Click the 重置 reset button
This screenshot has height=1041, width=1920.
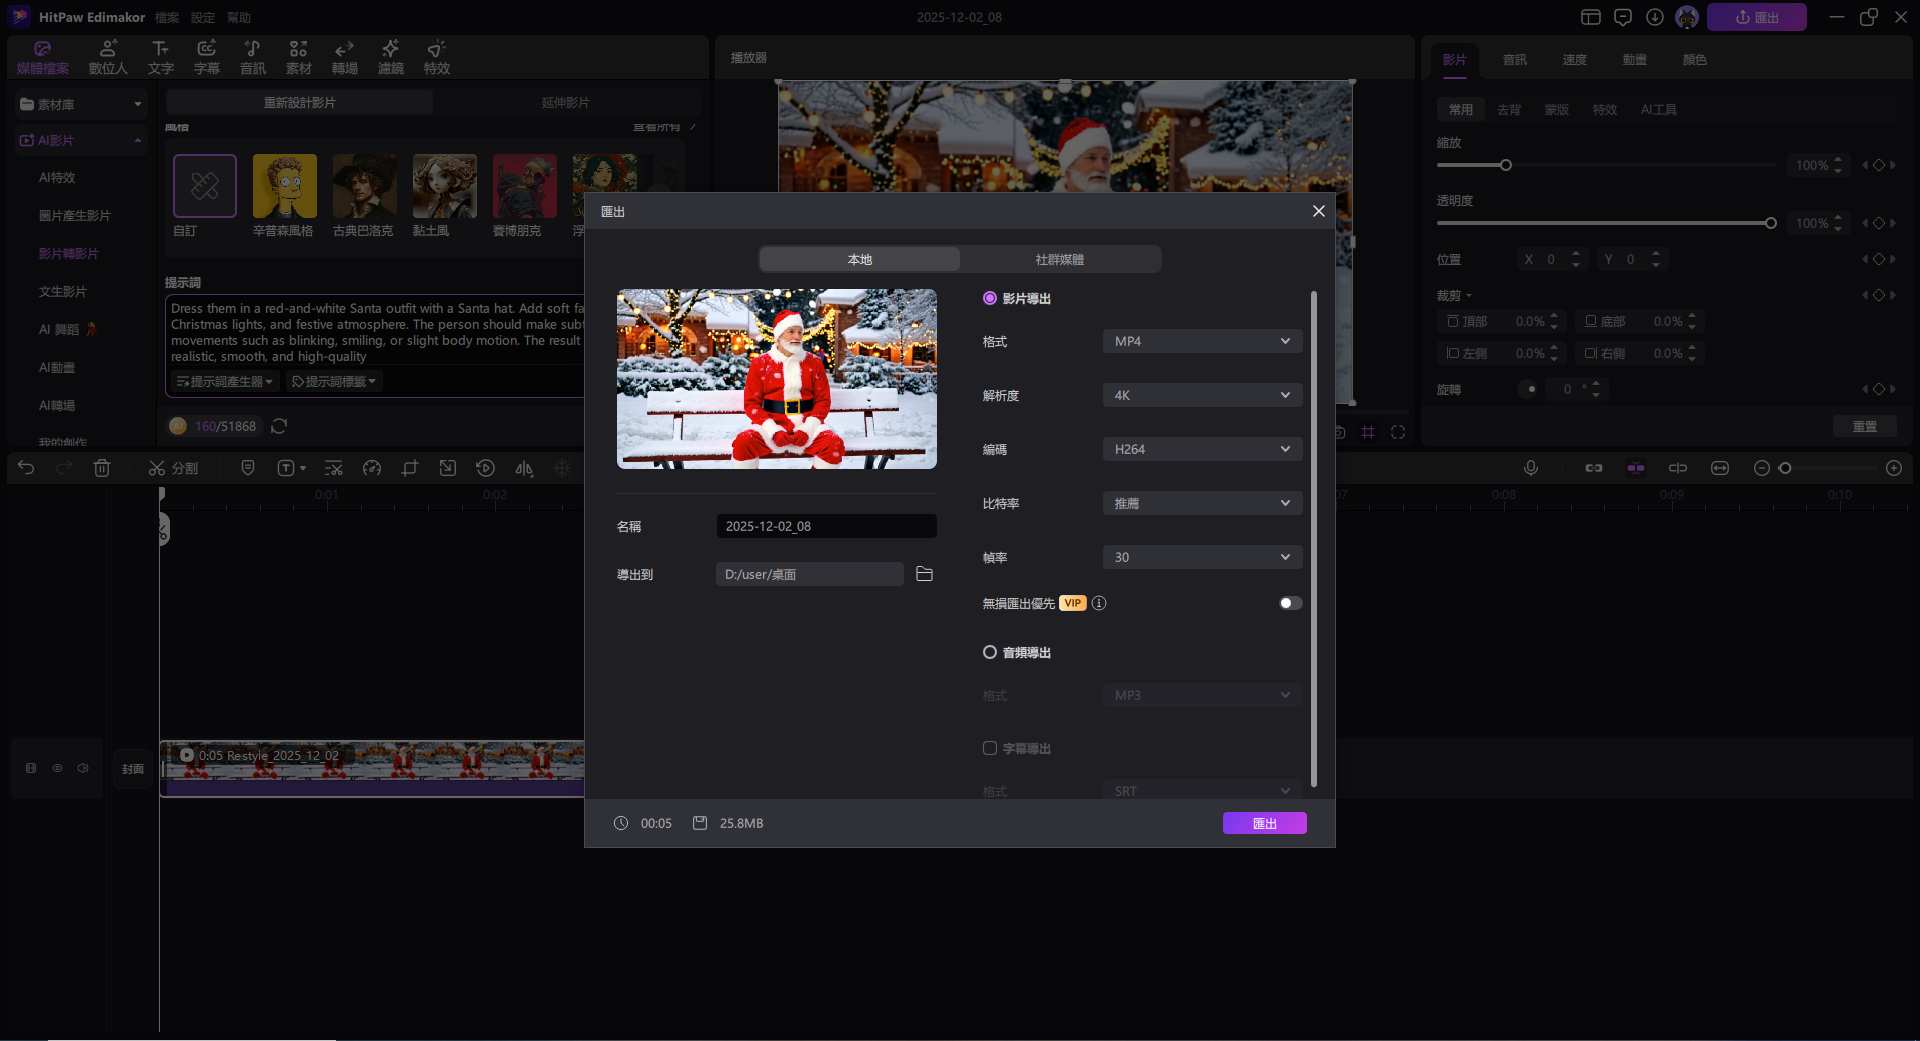coord(1864,427)
